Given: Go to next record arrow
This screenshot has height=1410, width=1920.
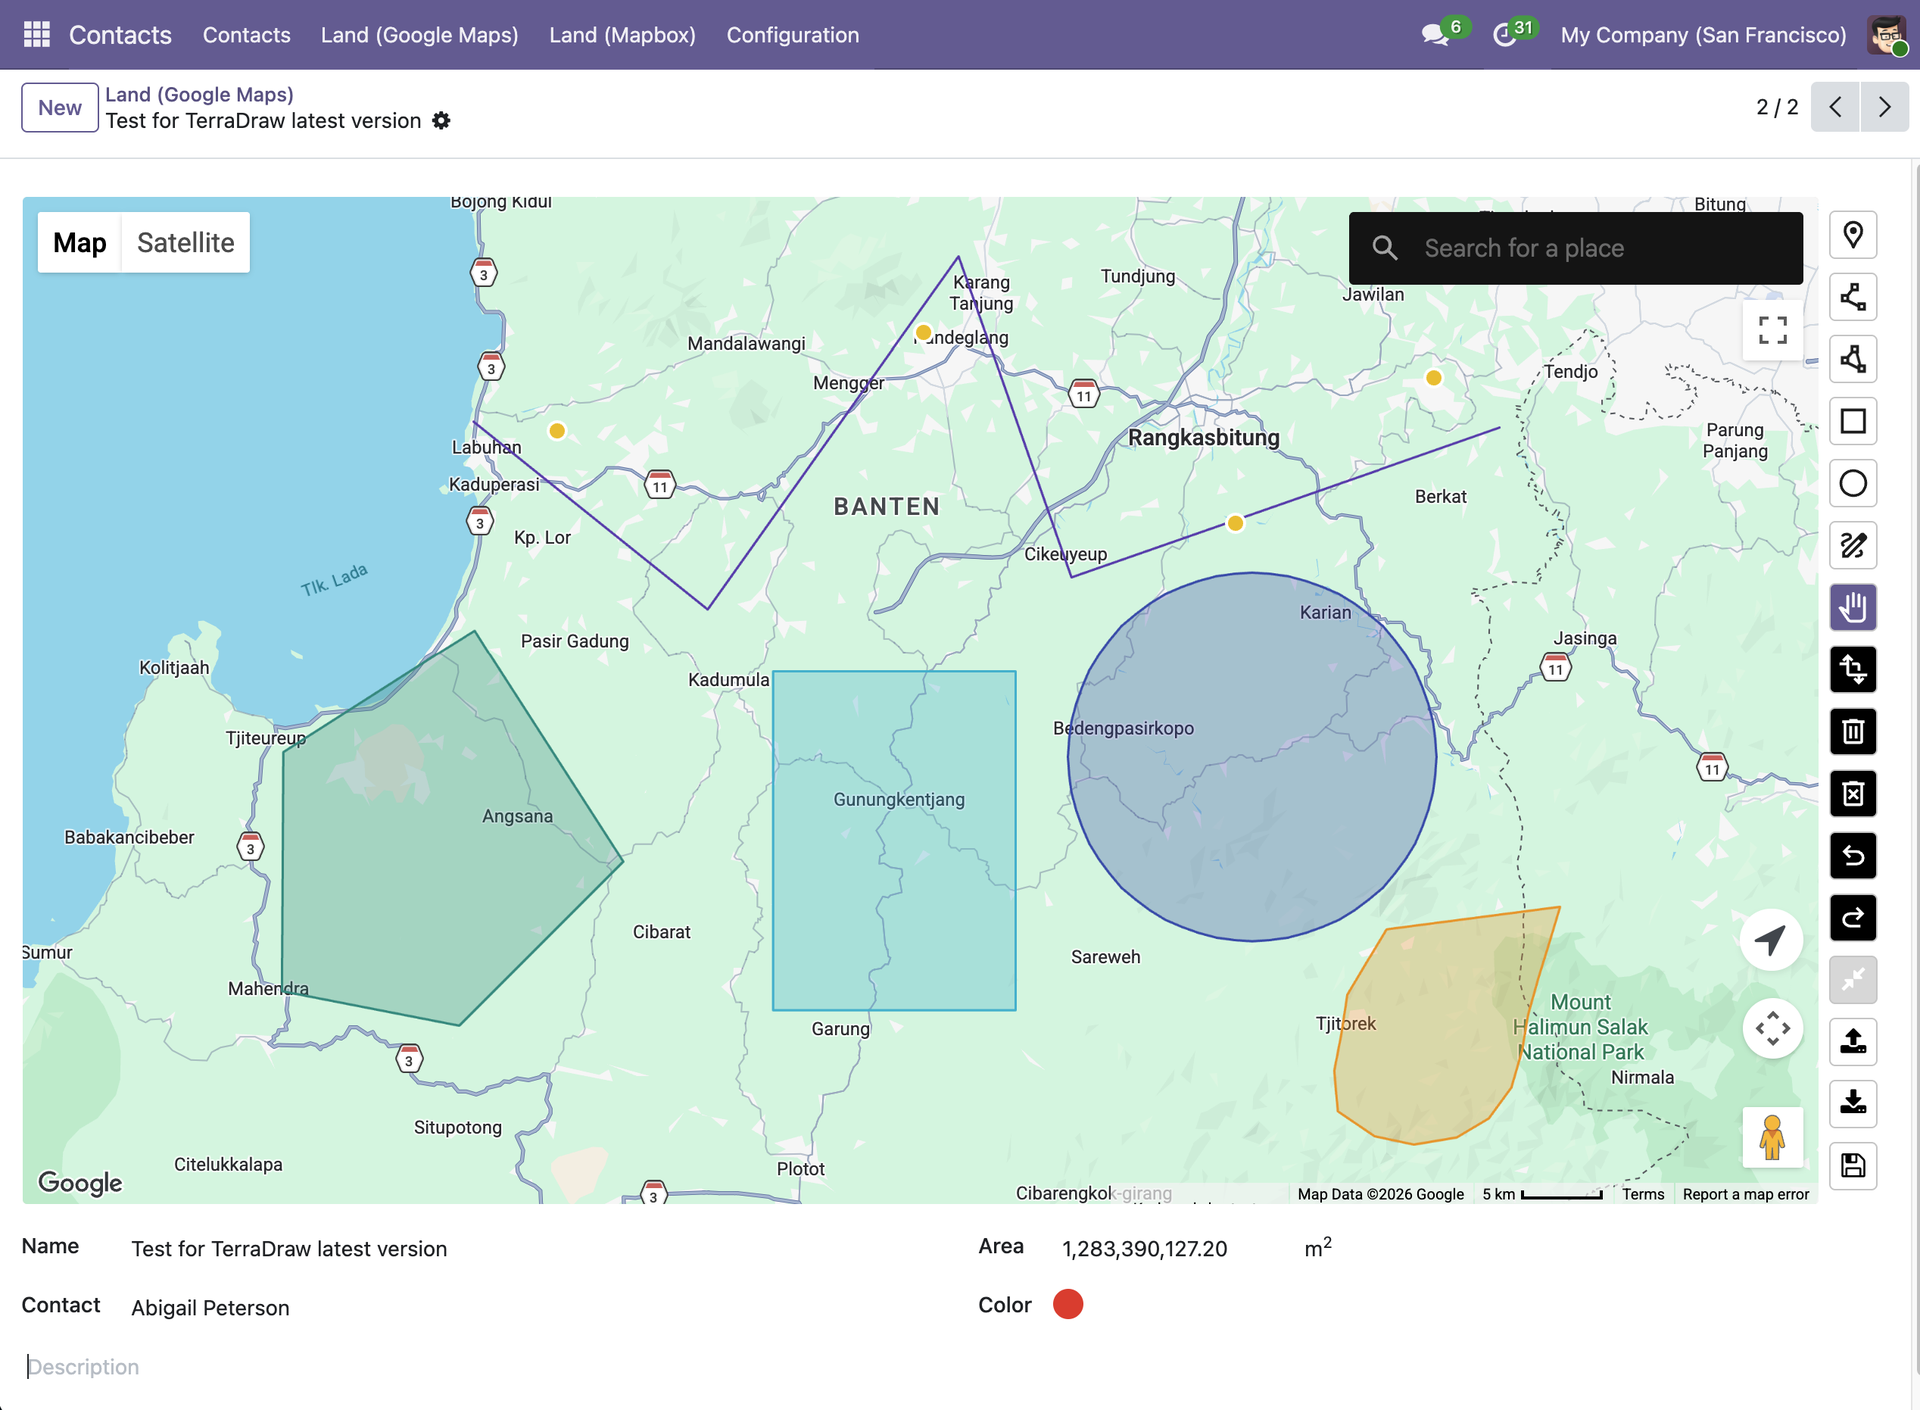Looking at the screenshot, I should 1885,107.
